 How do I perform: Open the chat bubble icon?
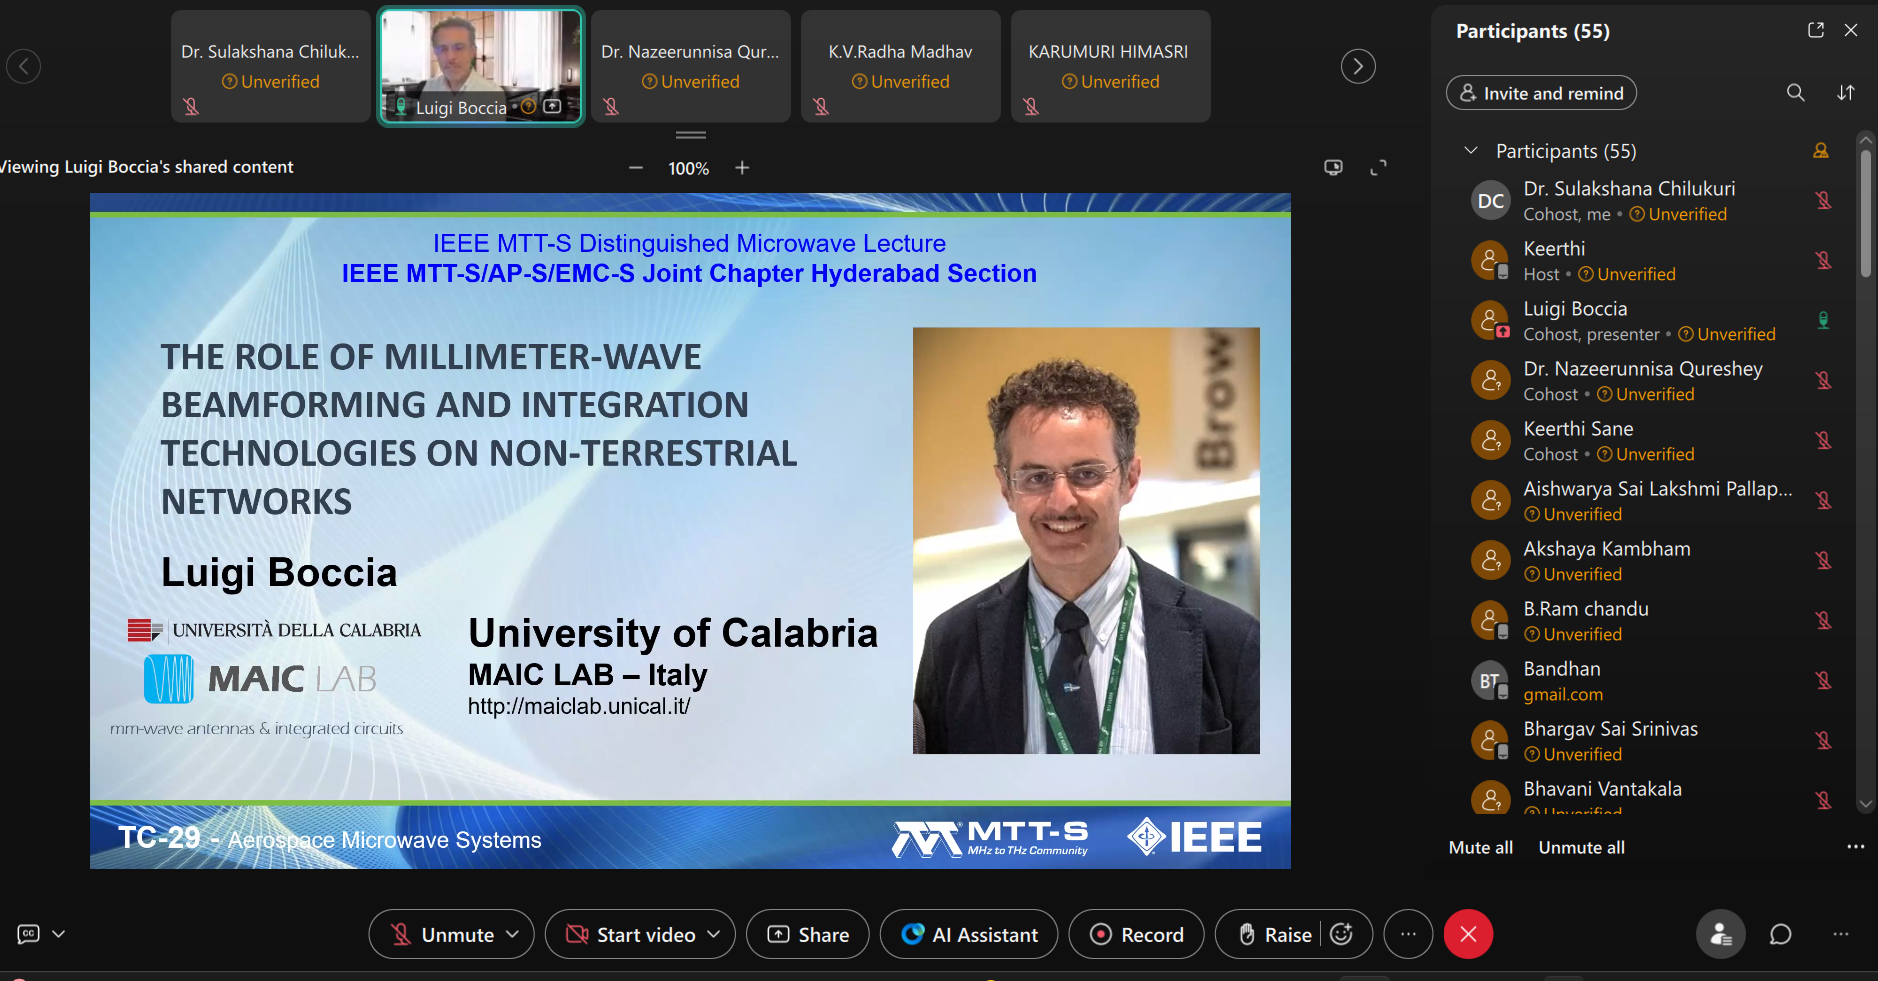(1780, 934)
